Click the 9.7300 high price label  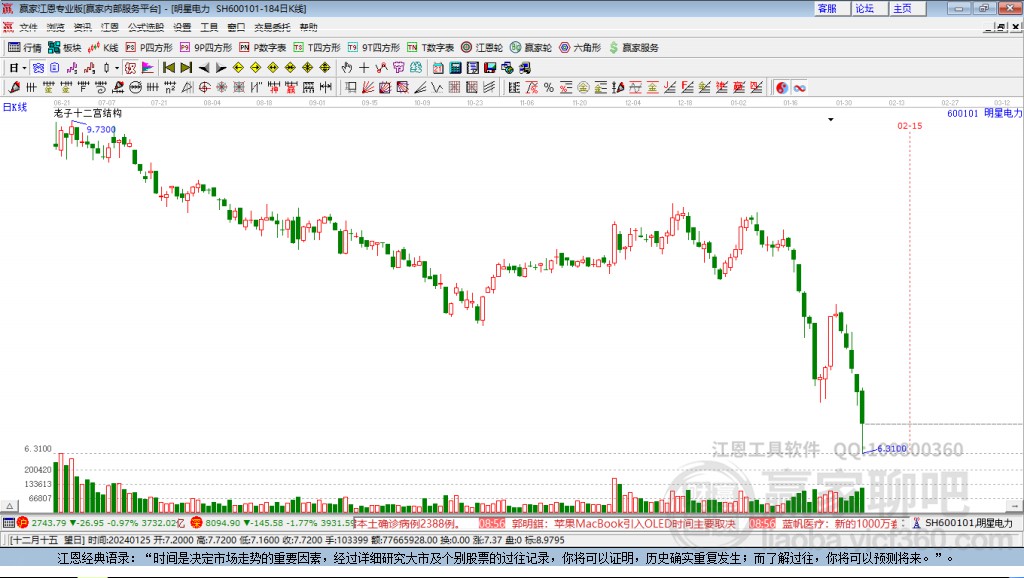[101, 129]
